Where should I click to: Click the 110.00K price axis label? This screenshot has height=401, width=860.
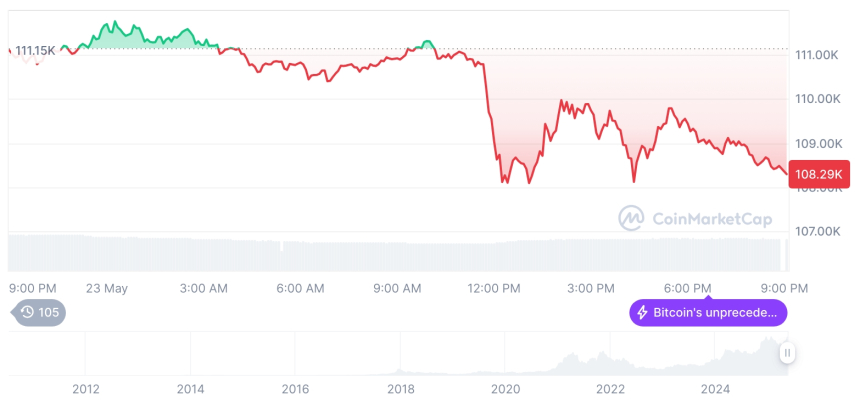pos(816,99)
